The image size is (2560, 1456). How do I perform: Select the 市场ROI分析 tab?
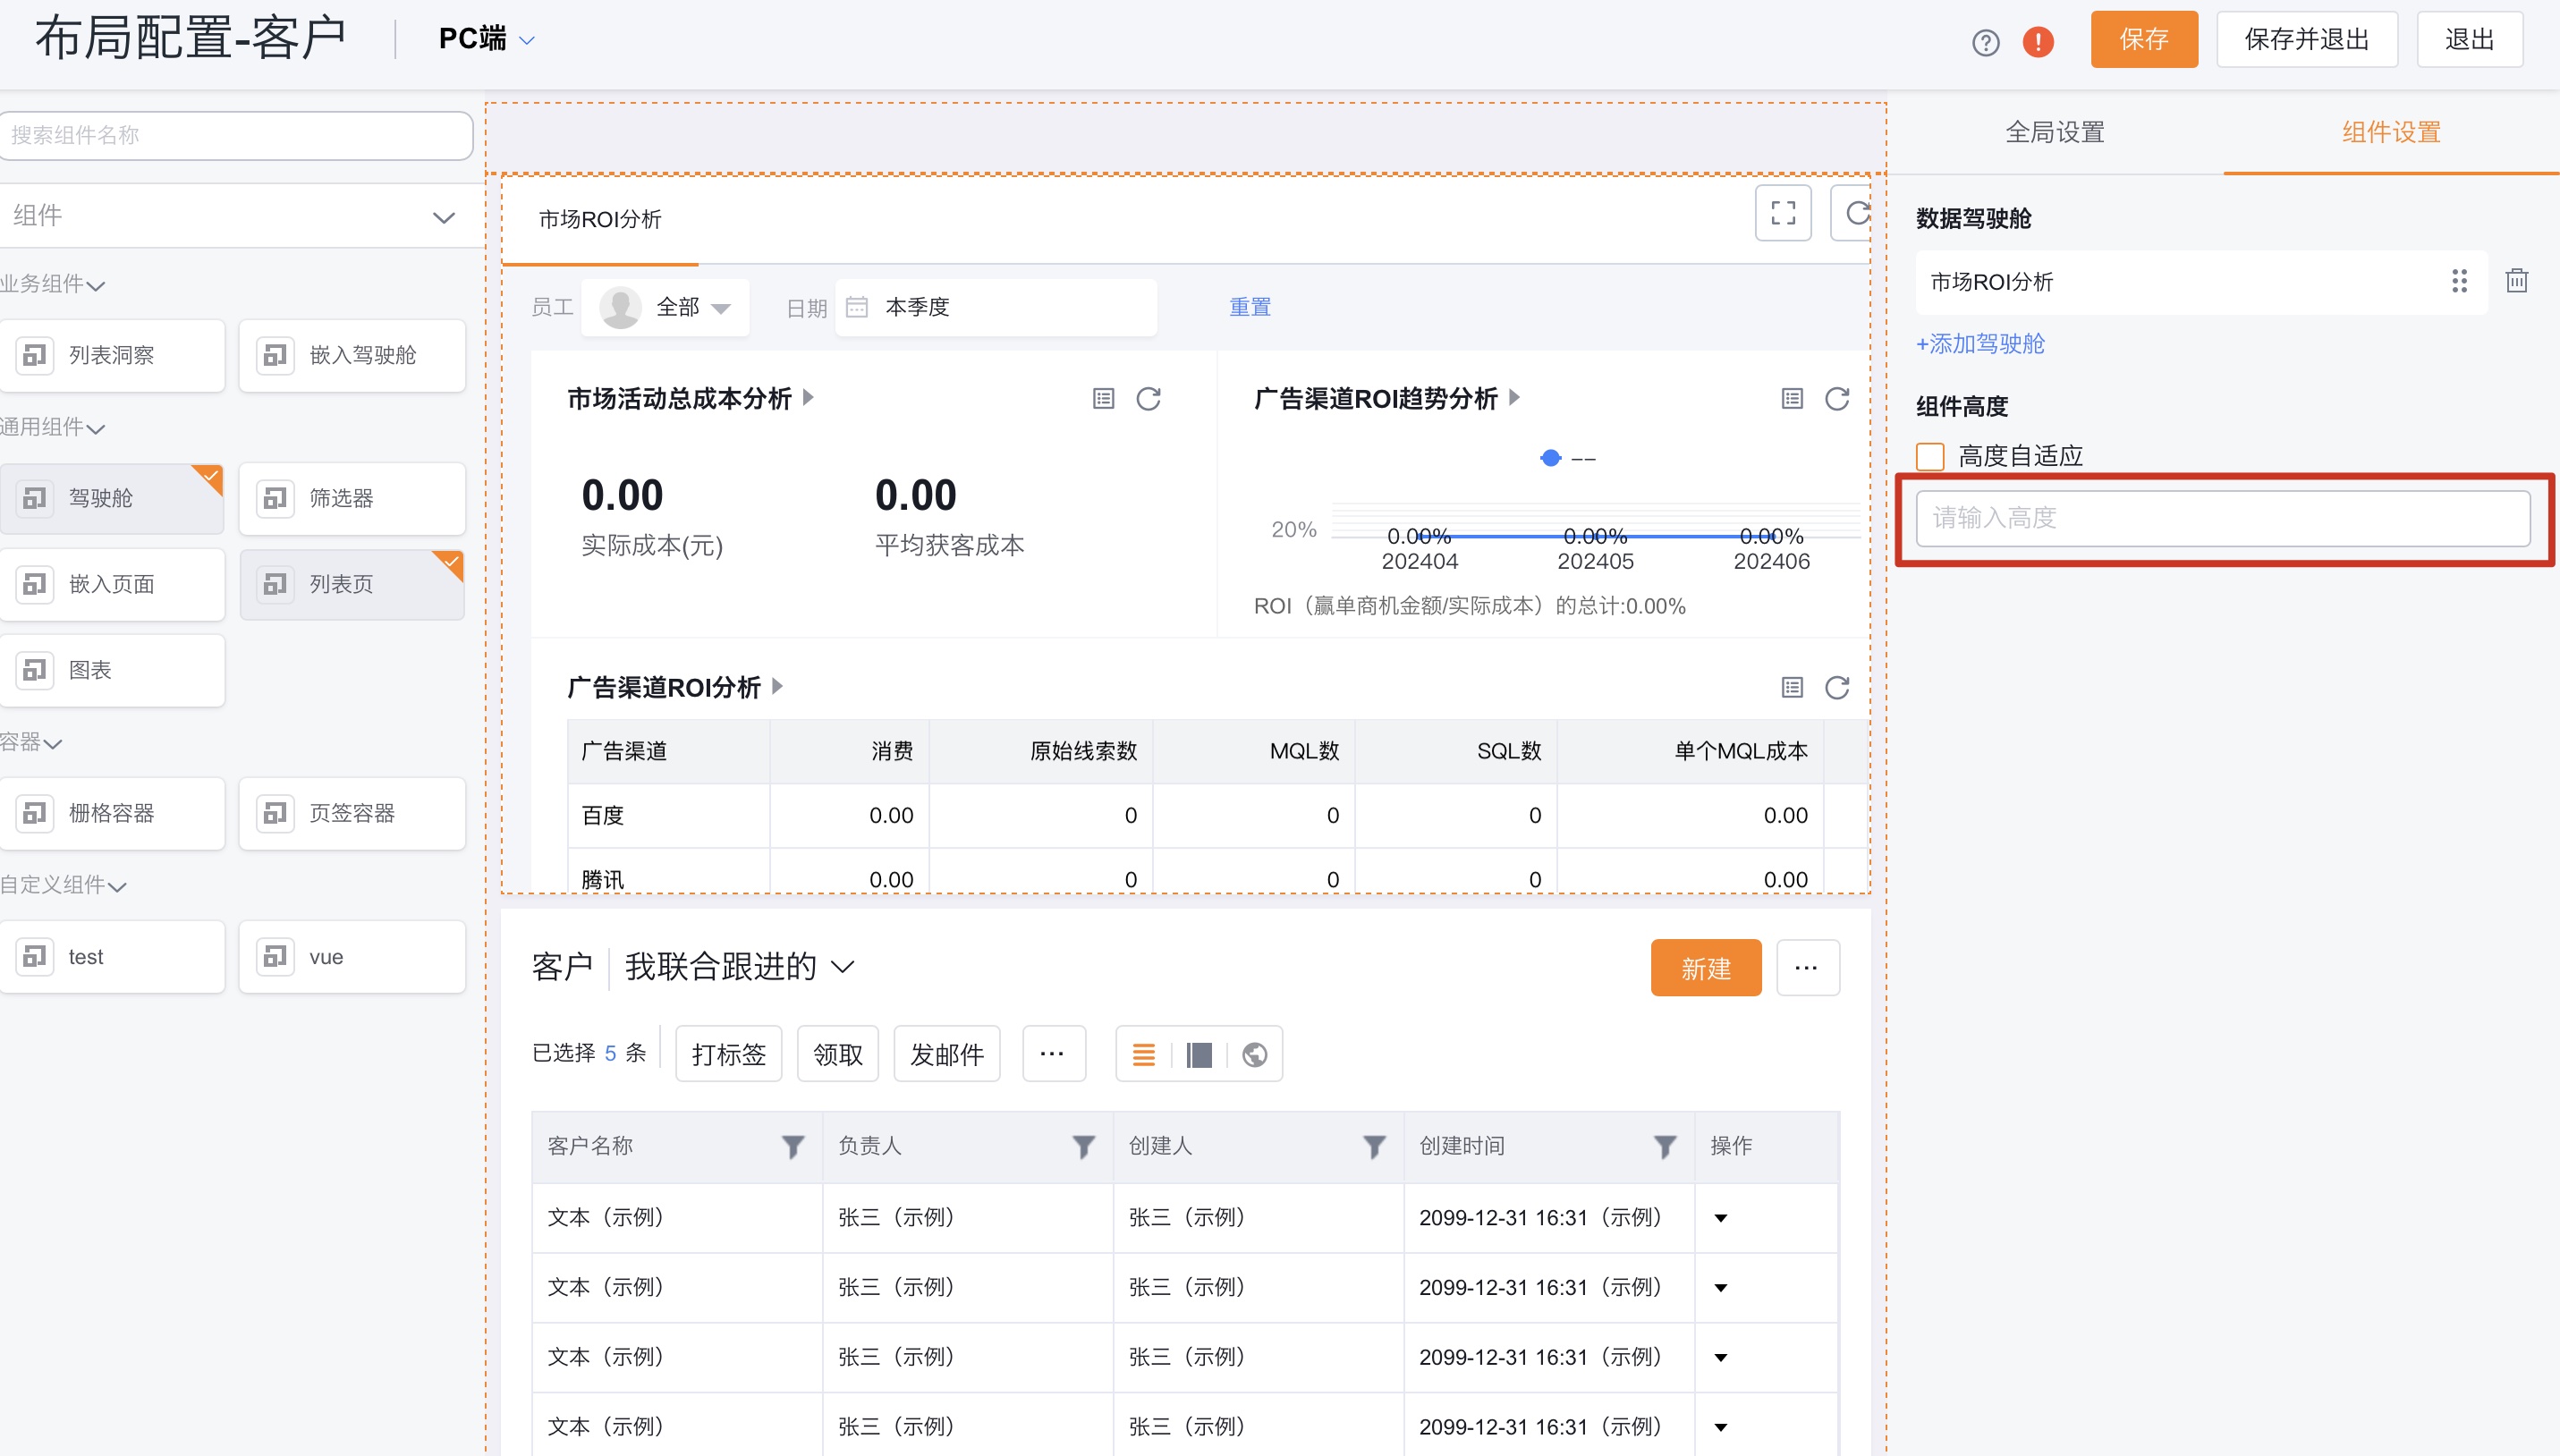(x=601, y=219)
